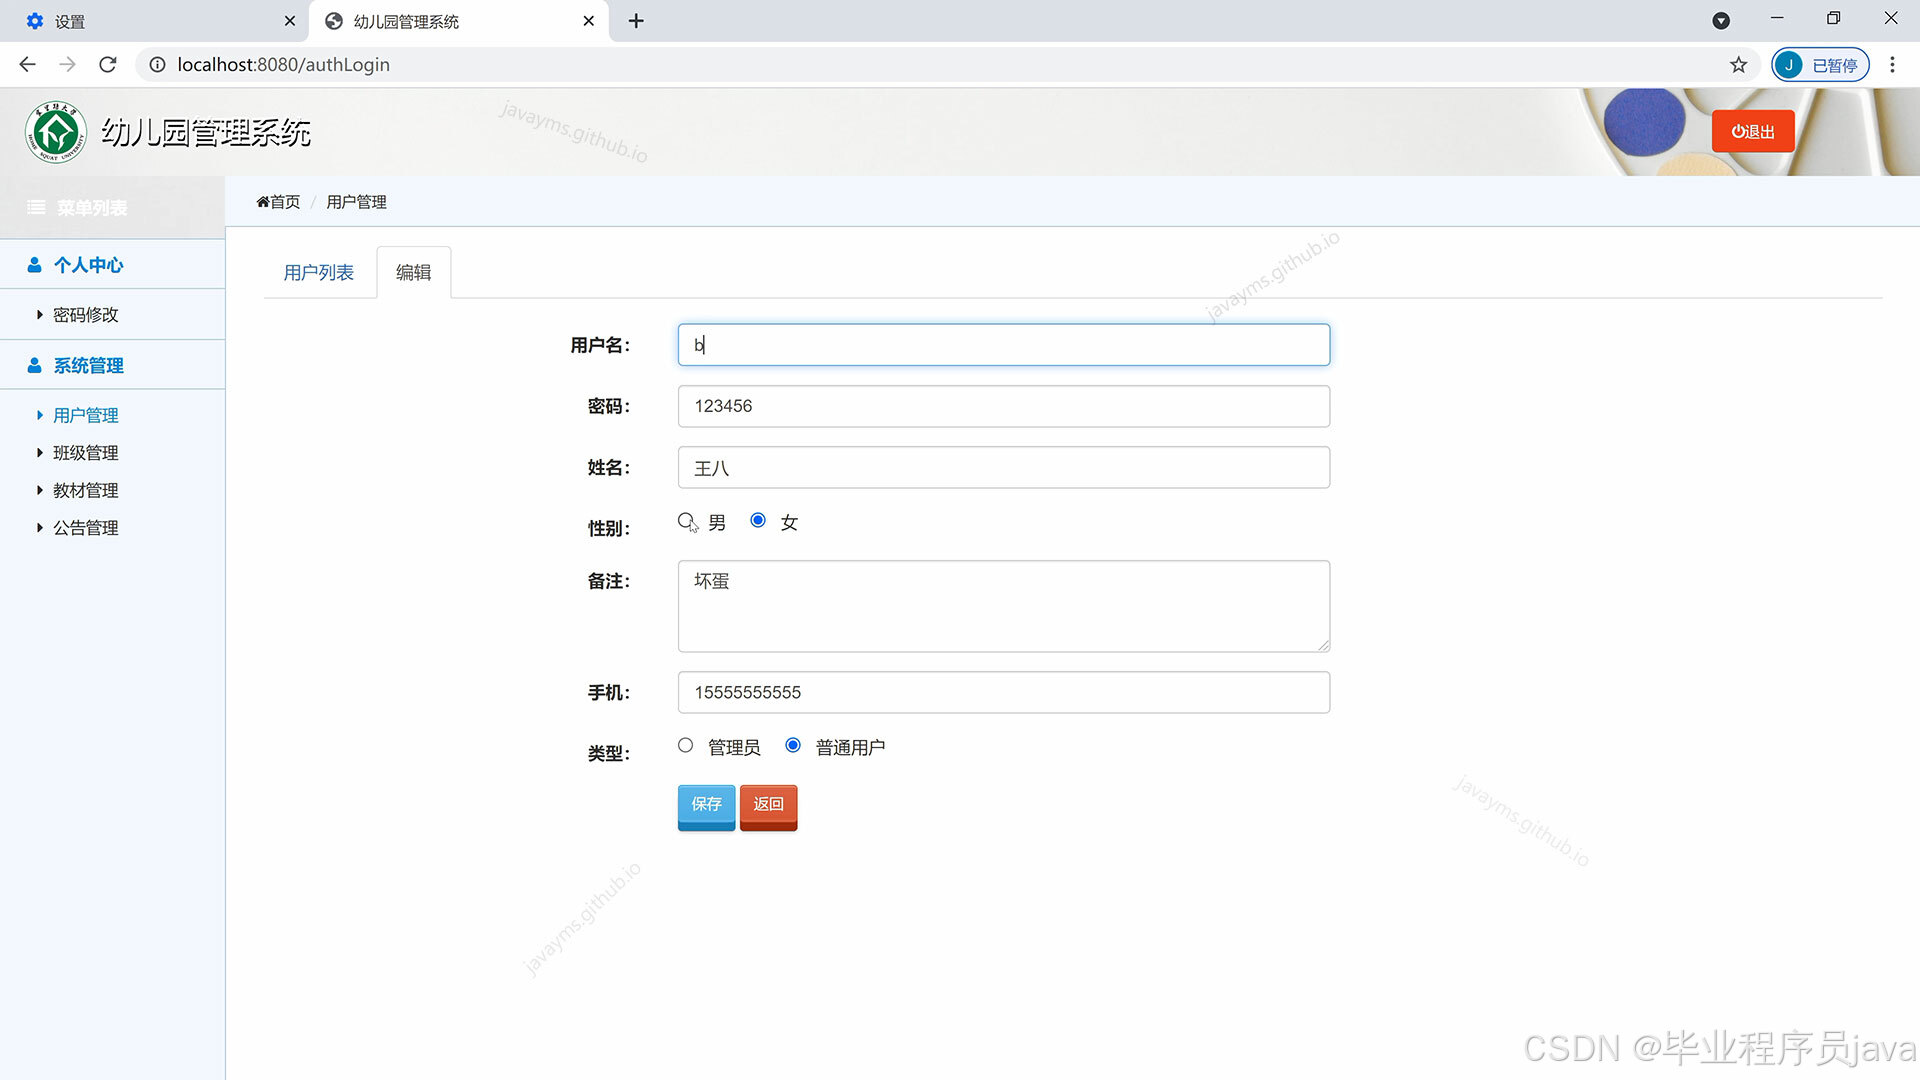Focus the 姓名 input field
The image size is (1920, 1080).
click(1004, 468)
